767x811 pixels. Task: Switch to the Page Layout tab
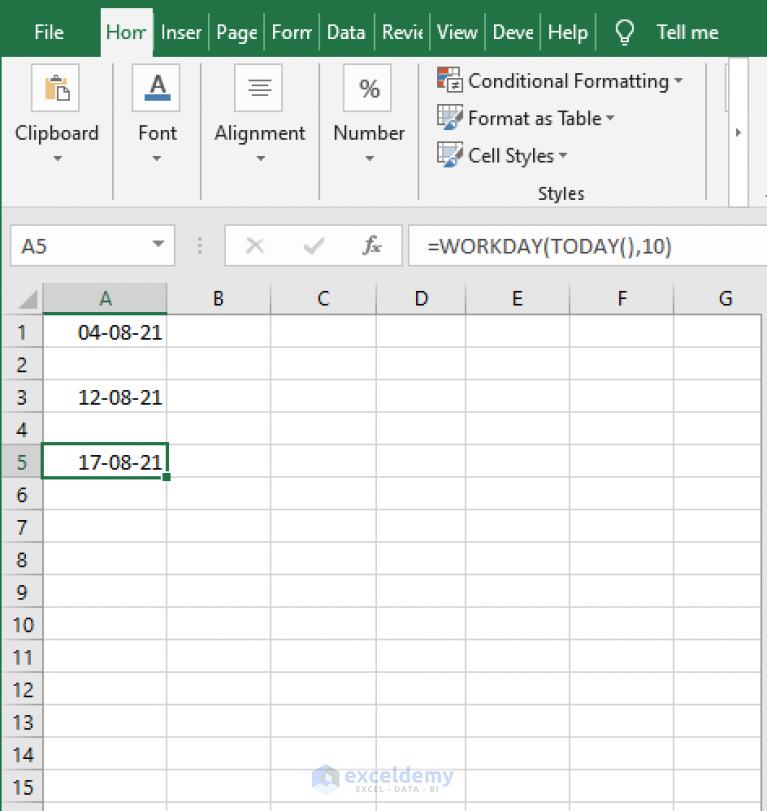237,32
